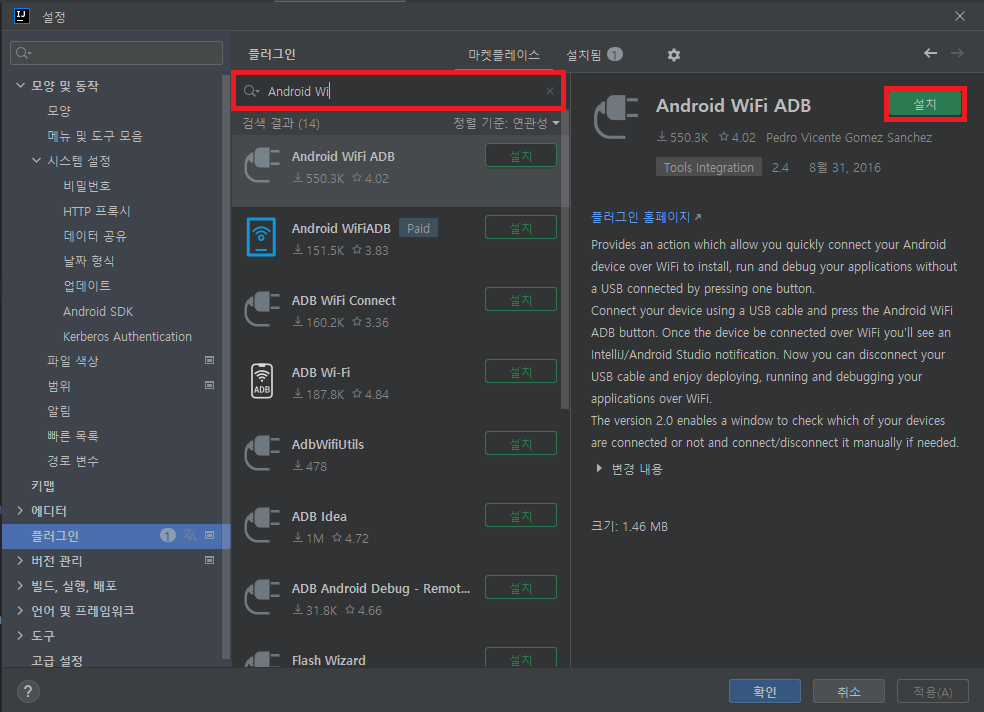Collapse the 시스템 설정 tree node
Image resolution: width=984 pixels, height=712 pixels.
point(36,161)
